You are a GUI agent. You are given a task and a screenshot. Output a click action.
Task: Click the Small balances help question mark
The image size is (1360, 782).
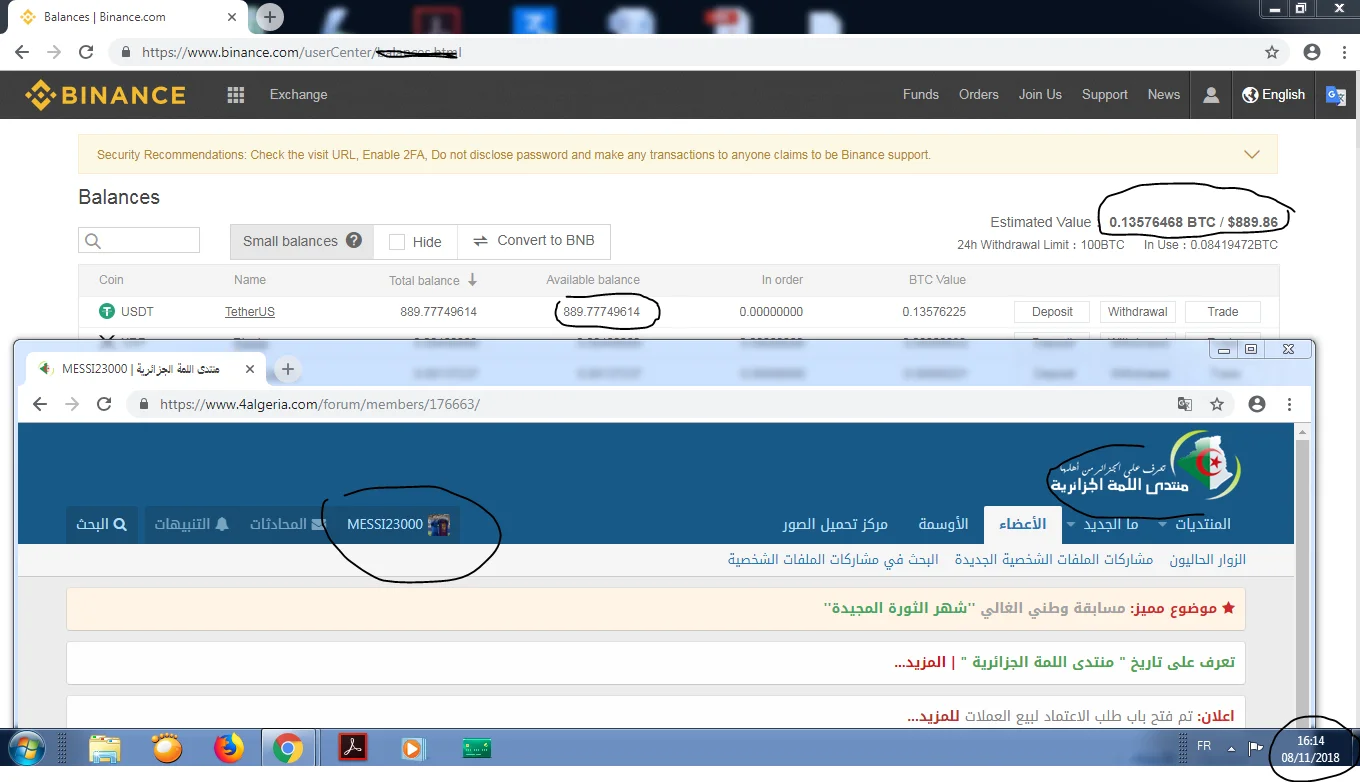pos(354,240)
